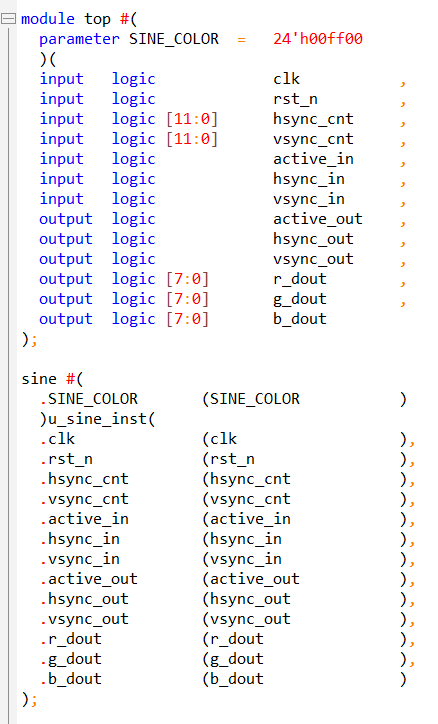This screenshot has width=438, height=724.
Task: Click the hsync_in input port name
Action: tap(308, 179)
